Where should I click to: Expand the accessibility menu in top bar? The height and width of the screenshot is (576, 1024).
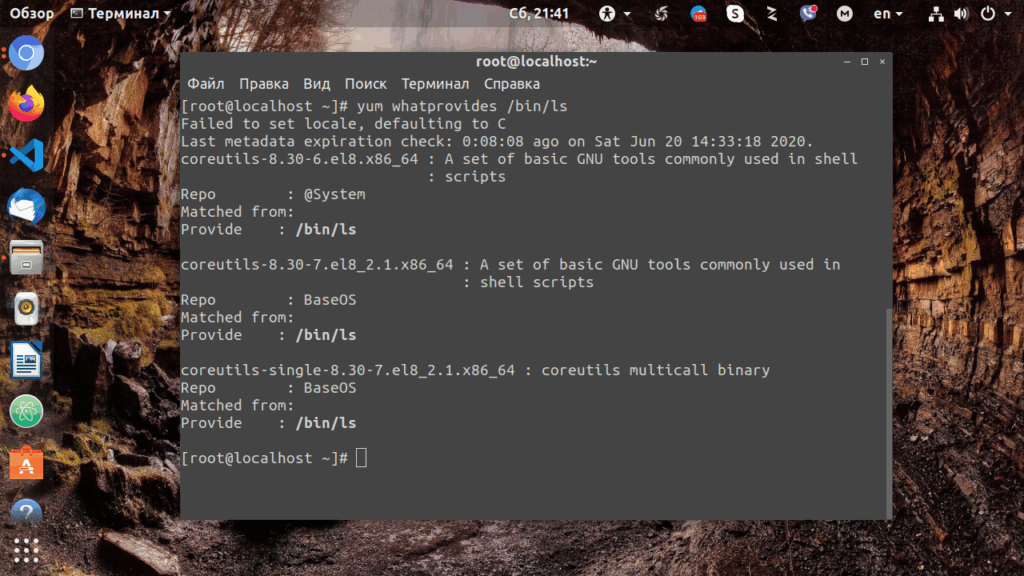tap(615, 13)
